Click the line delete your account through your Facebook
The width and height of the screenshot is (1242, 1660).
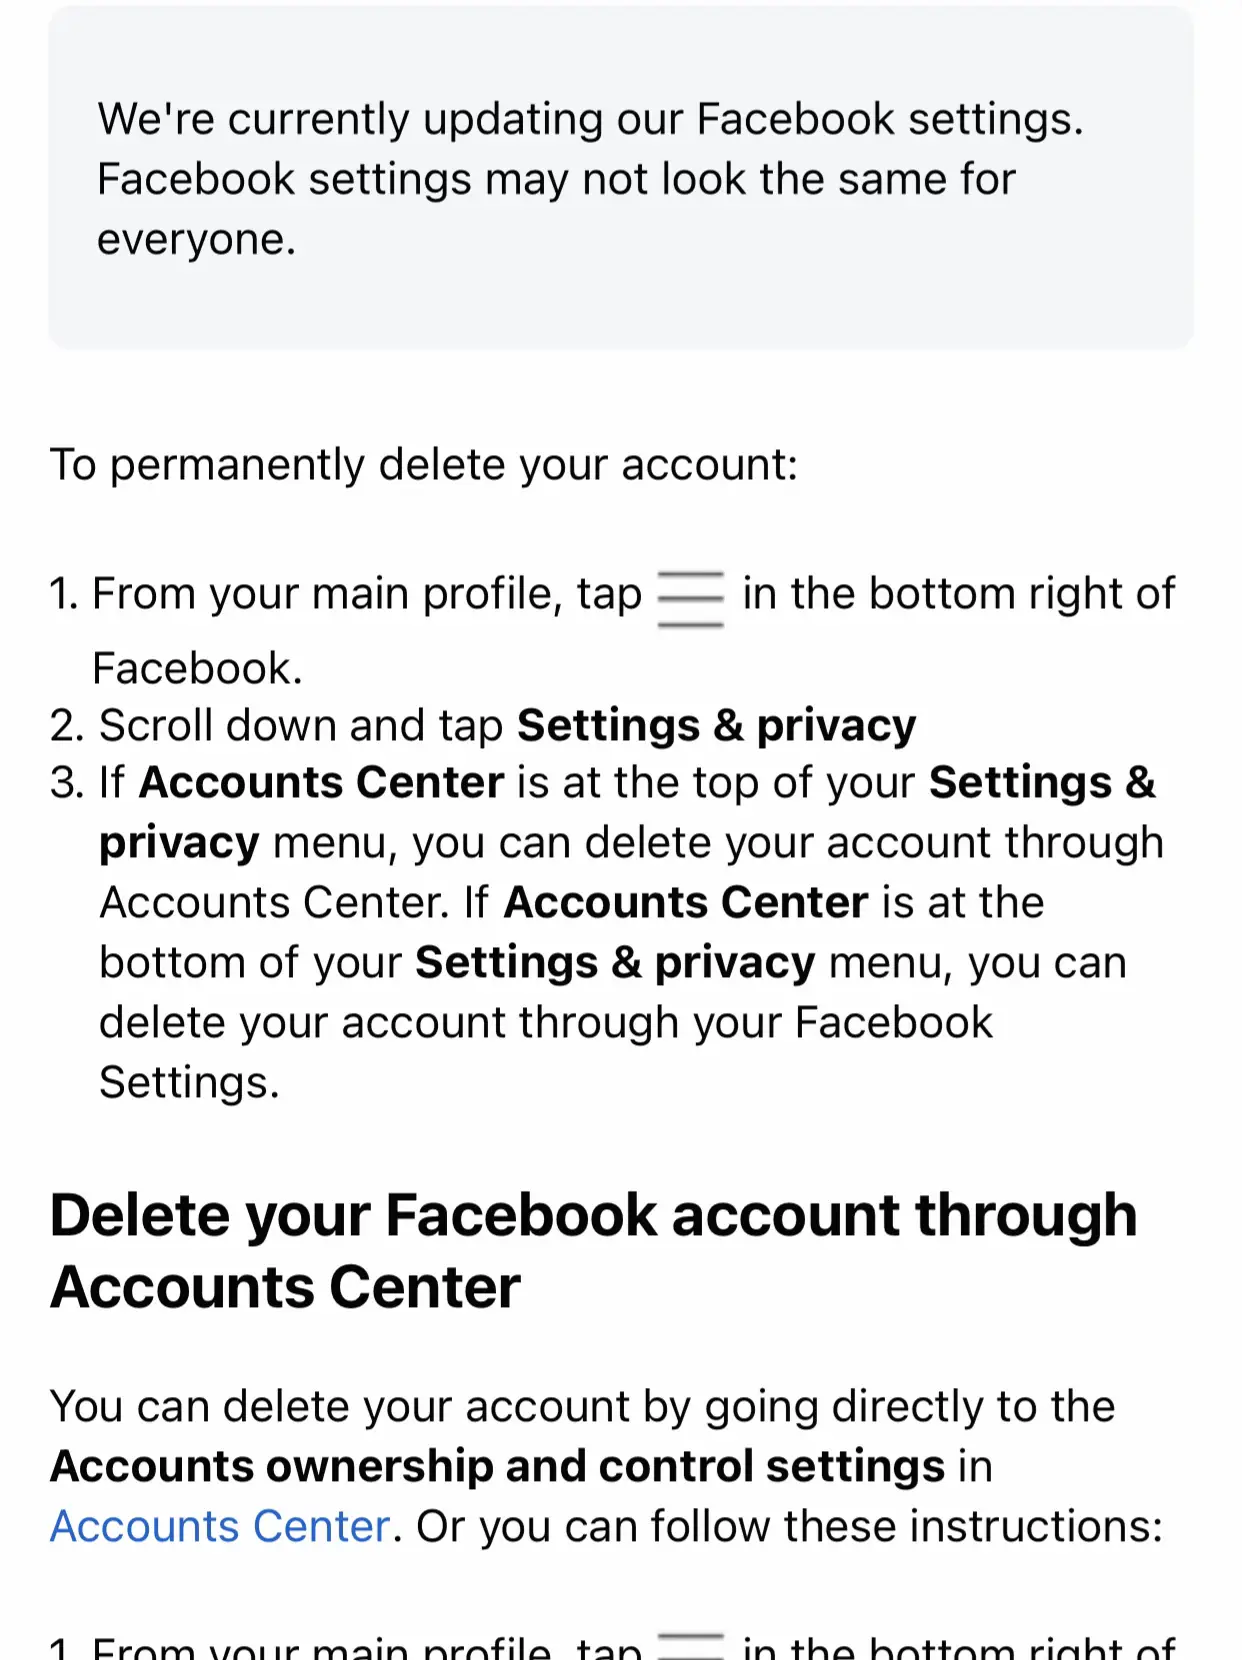point(546,1023)
